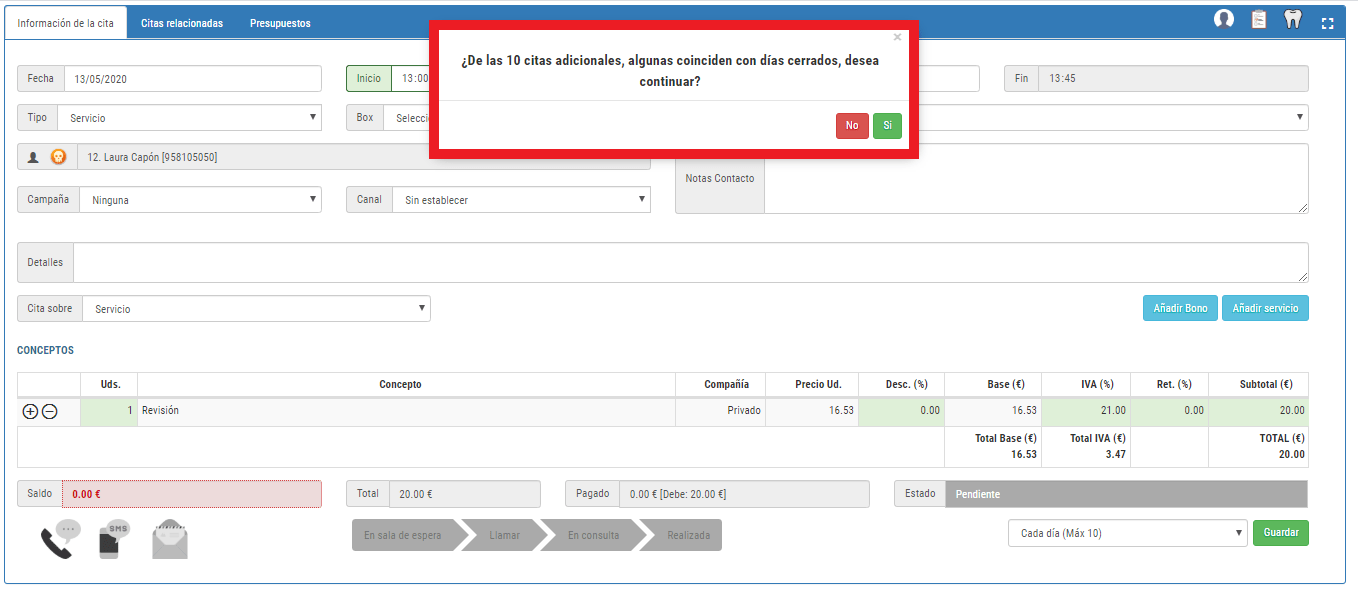Screen dimensions: 1358x610
Task: Add a concept row with plus icon
Action: tap(30, 411)
